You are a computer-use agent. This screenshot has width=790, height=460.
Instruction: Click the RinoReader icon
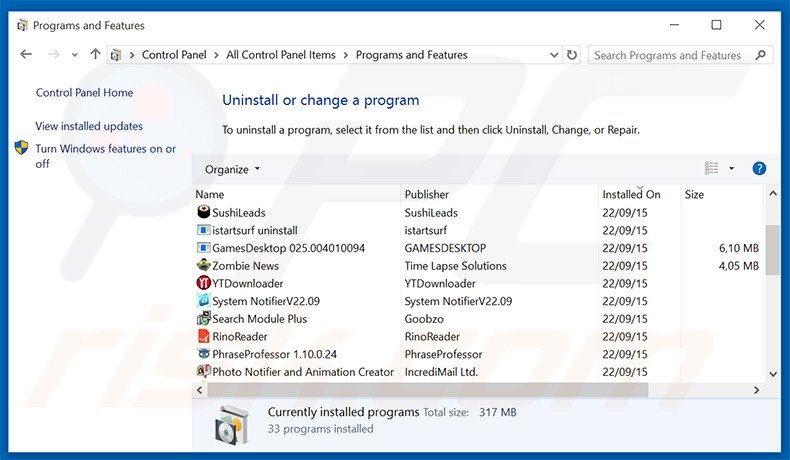(x=204, y=336)
